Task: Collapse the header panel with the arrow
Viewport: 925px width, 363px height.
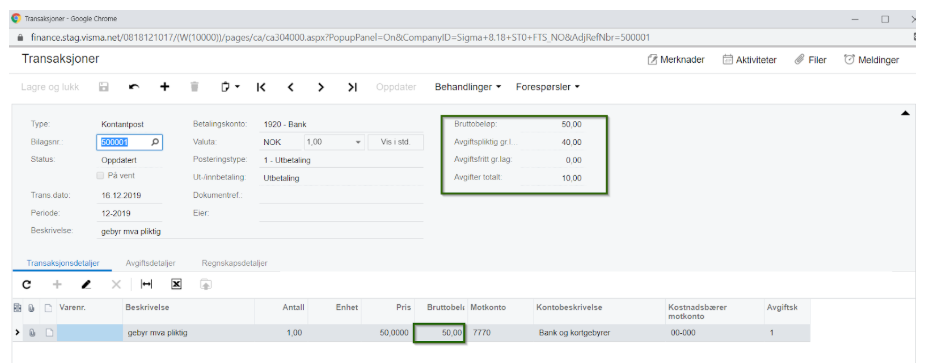Action: coord(906,113)
